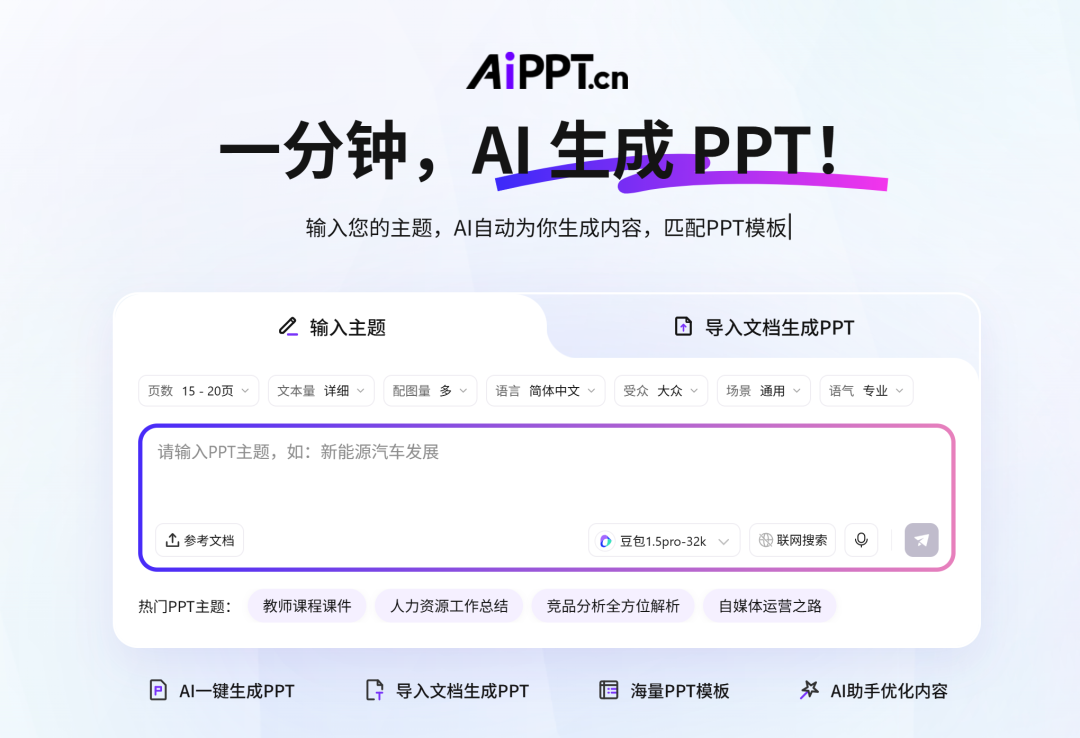Open the AI一键生成PPT feature link
Image resolution: width=1080 pixels, height=738 pixels.
(236, 690)
